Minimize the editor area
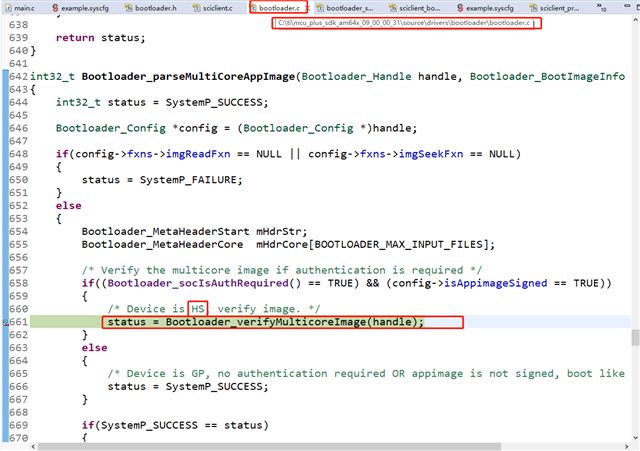The image size is (640, 451). [627, 6]
